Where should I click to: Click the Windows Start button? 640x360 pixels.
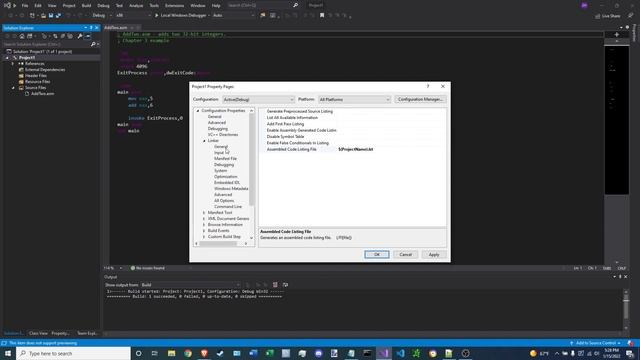point(8,353)
